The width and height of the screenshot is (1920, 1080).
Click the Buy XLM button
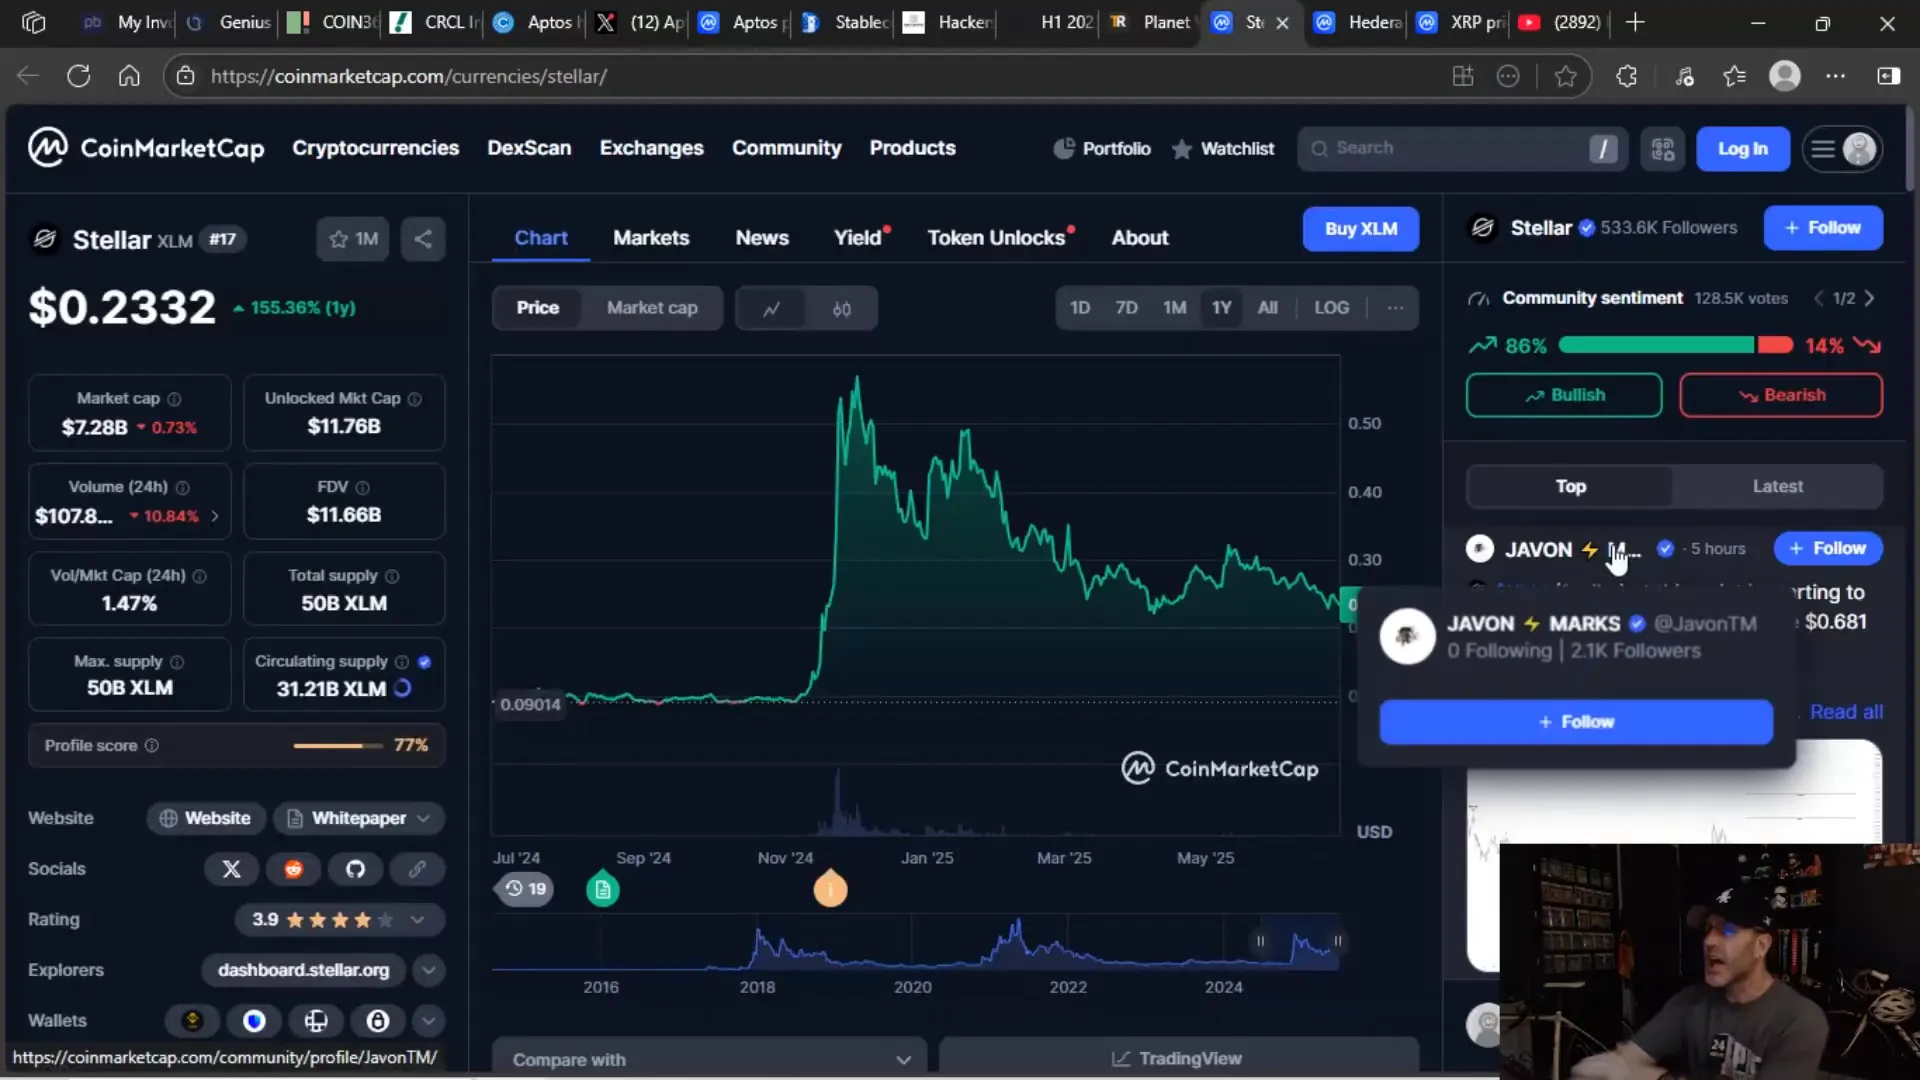1360,229
